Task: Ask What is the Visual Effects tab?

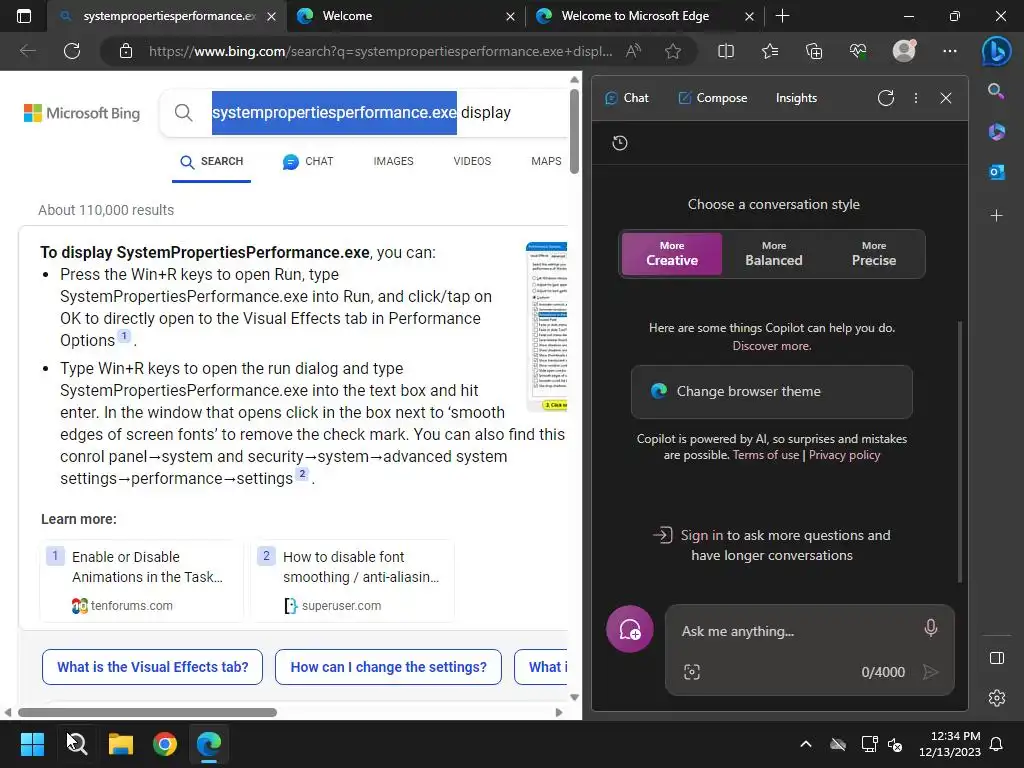Action: (x=152, y=667)
